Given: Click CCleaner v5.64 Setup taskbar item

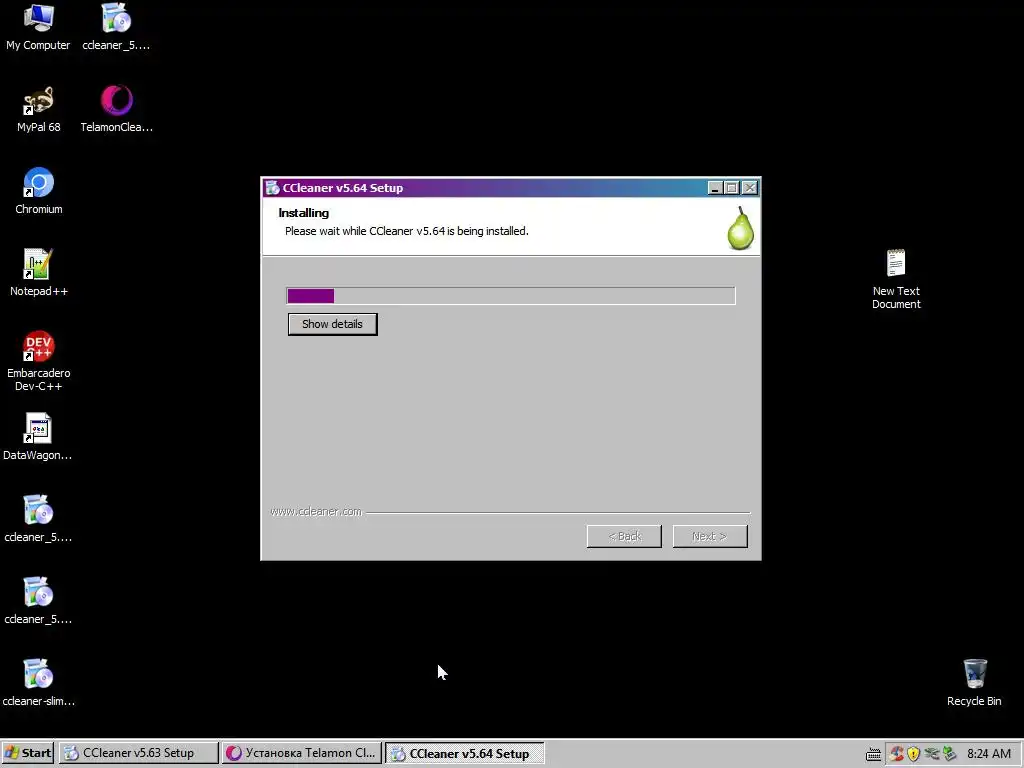Looking at the screenshot, I should coord(464,753).
